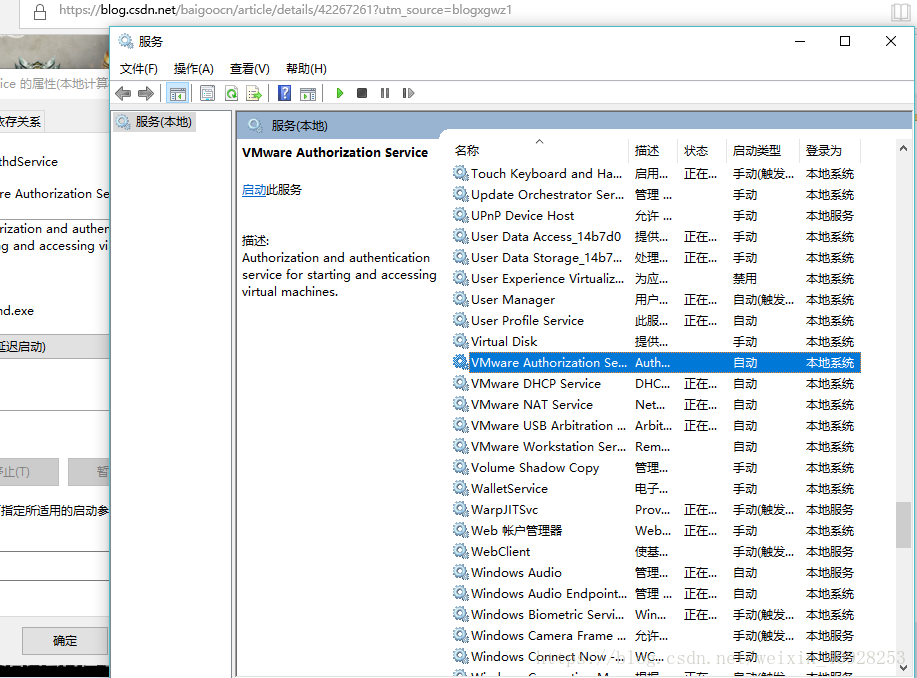Click the services list vertical scrollbar thumb
This screenshot has height=678, width=917.
pyautogui.click(x=903, y=525)
